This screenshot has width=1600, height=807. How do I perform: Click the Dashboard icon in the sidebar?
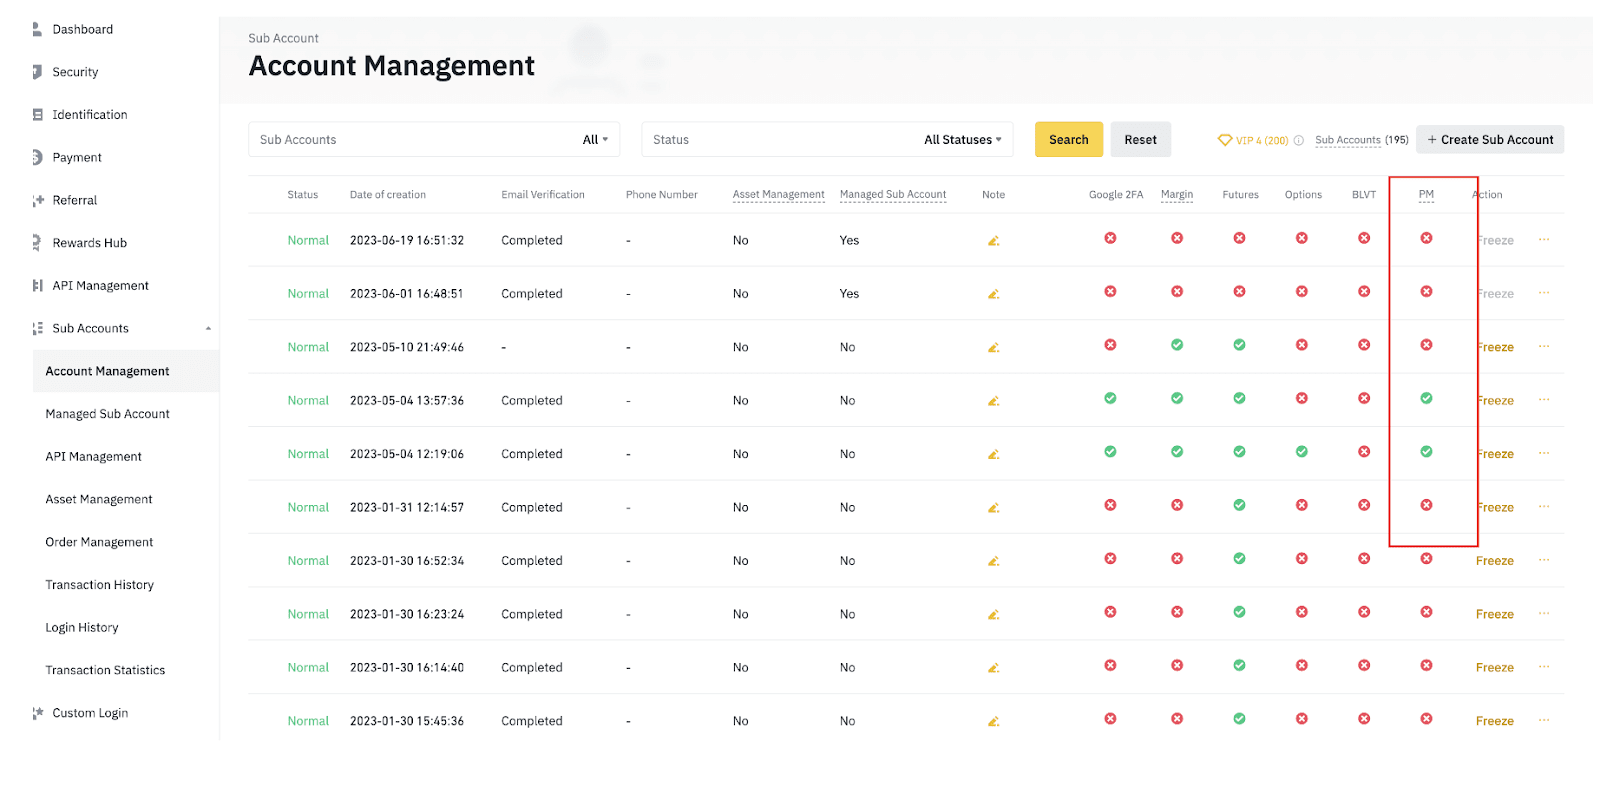[37, 29]
